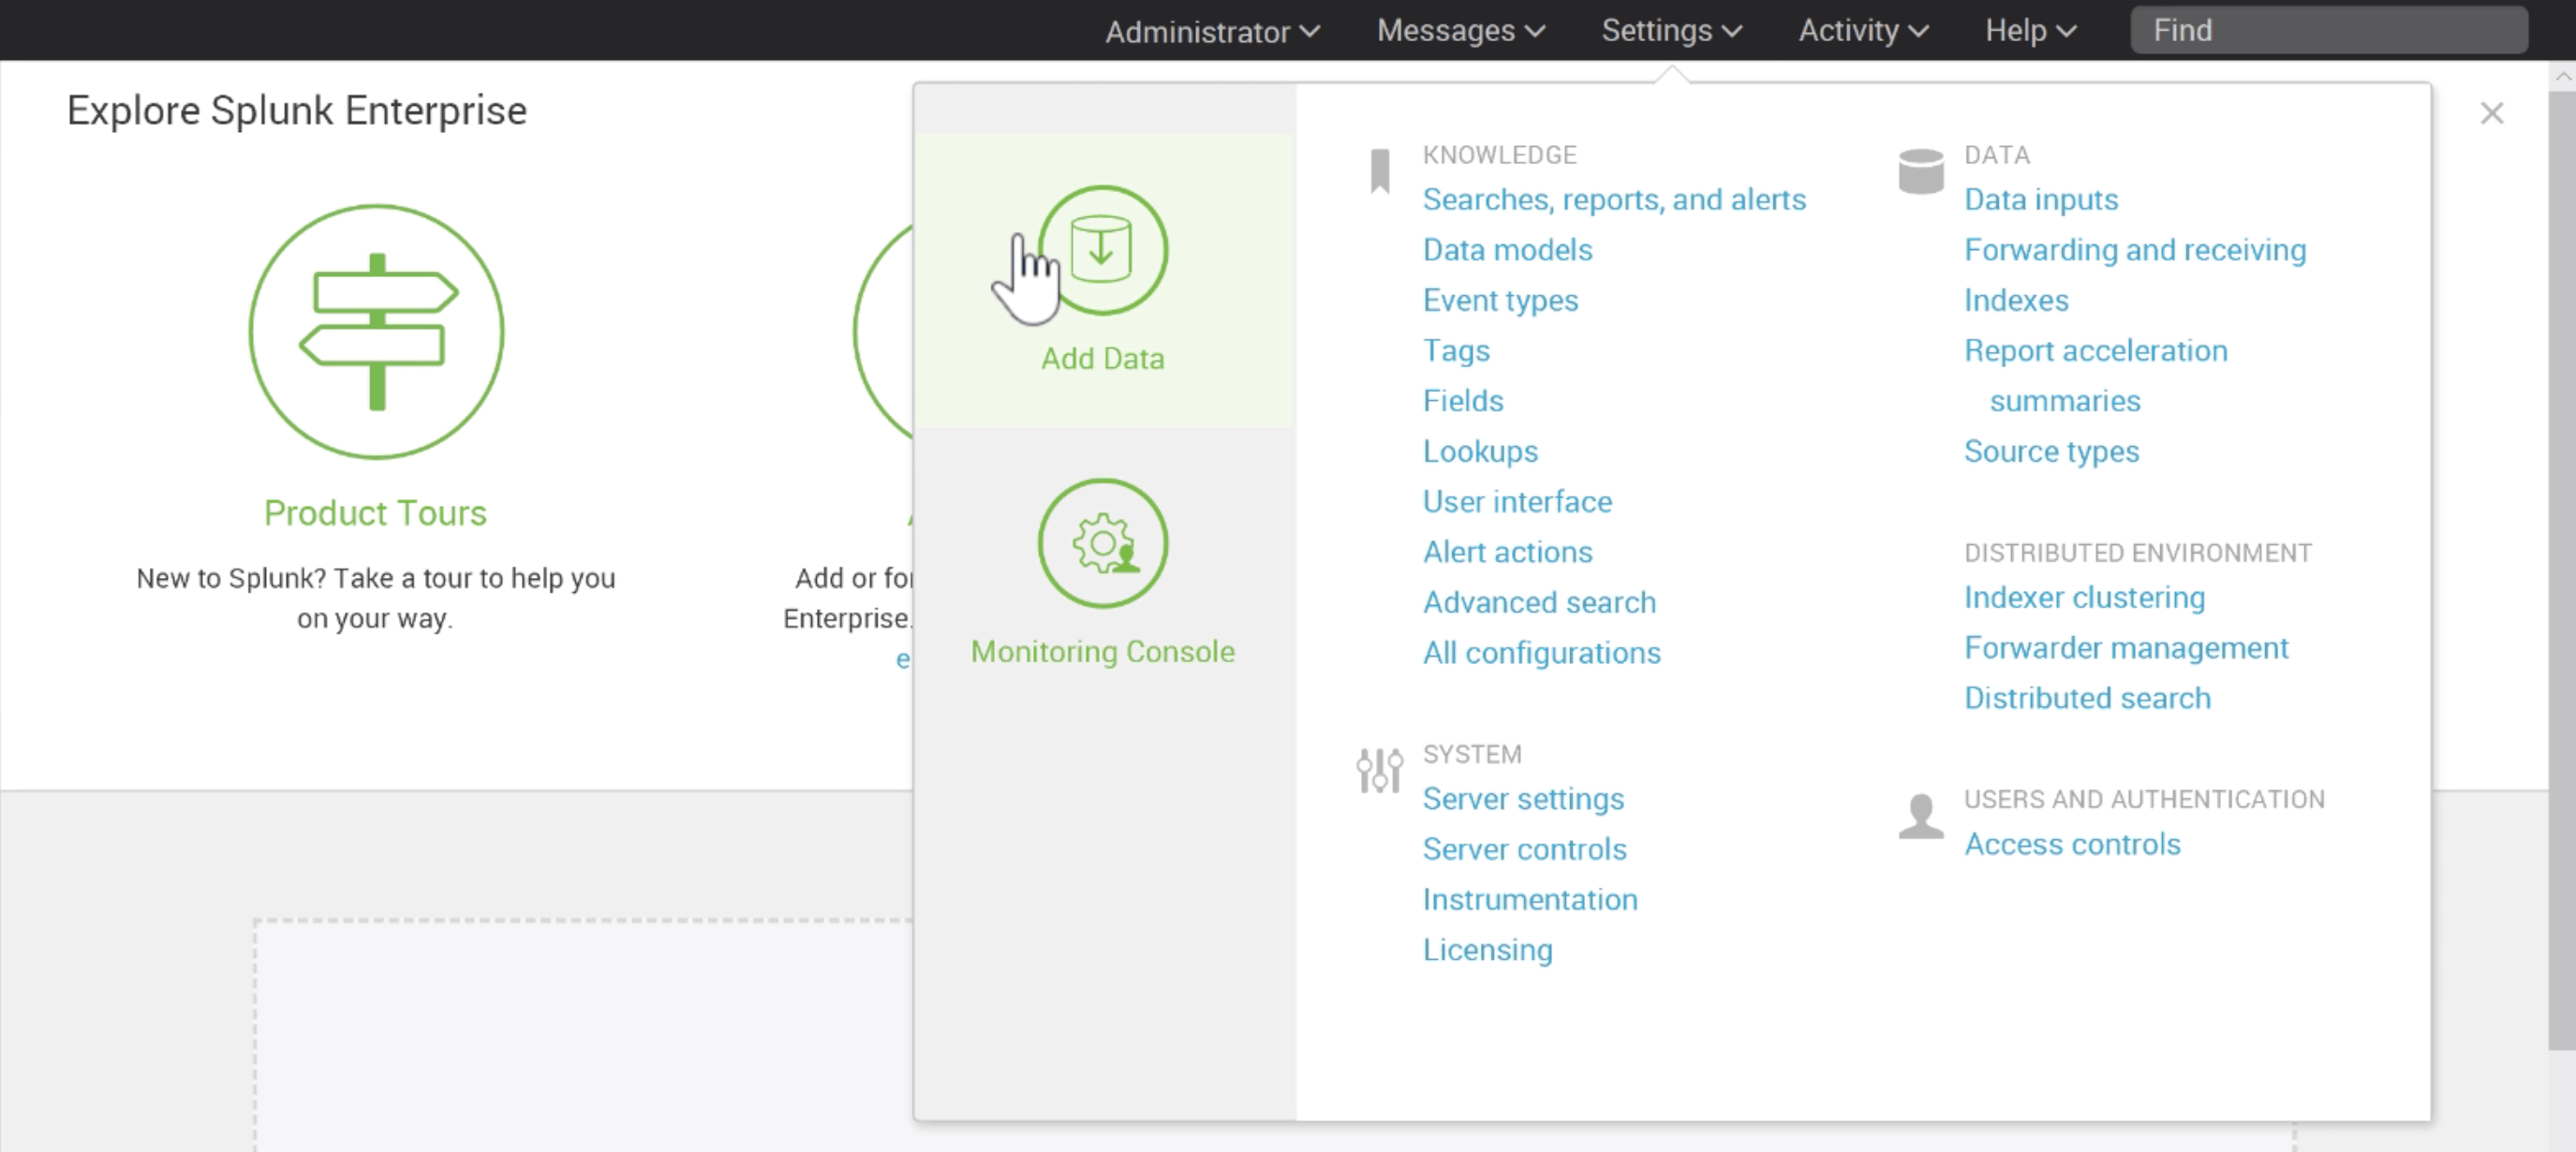The image size is (2576, 1152).
Task: Open the Licensing page
Action: [1487, 949]
